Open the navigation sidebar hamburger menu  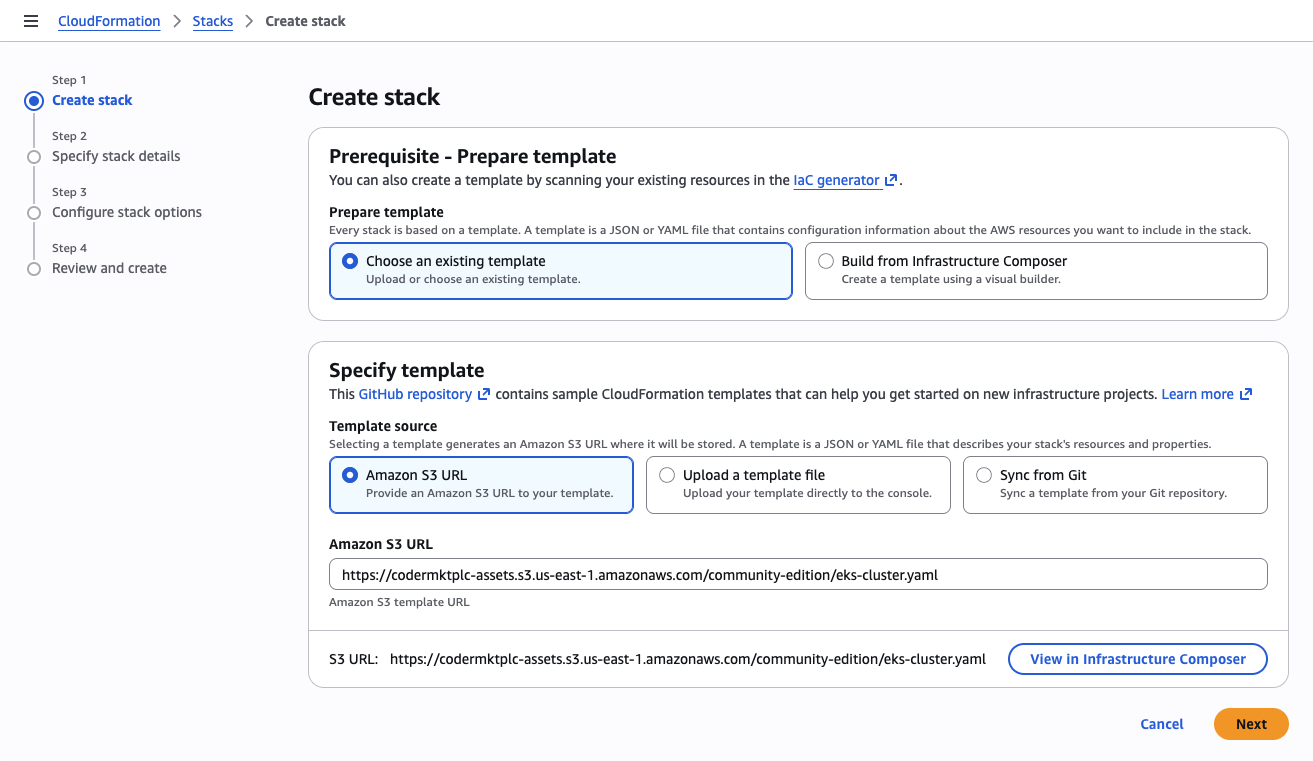pos(31,20)
